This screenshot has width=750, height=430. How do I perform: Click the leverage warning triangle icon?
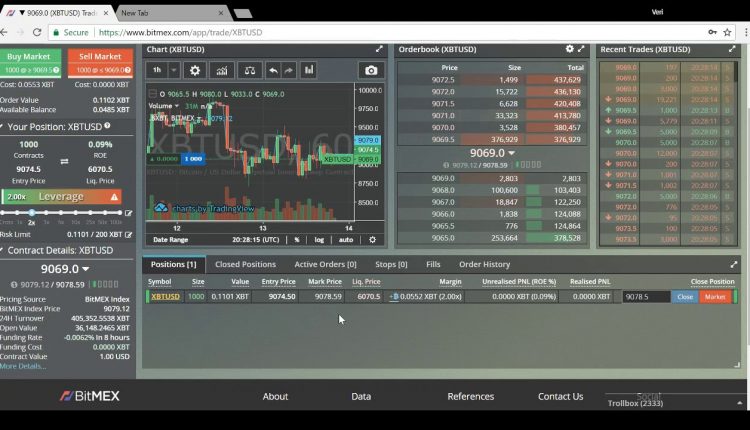pyautogui.click(x=114, y=197)
